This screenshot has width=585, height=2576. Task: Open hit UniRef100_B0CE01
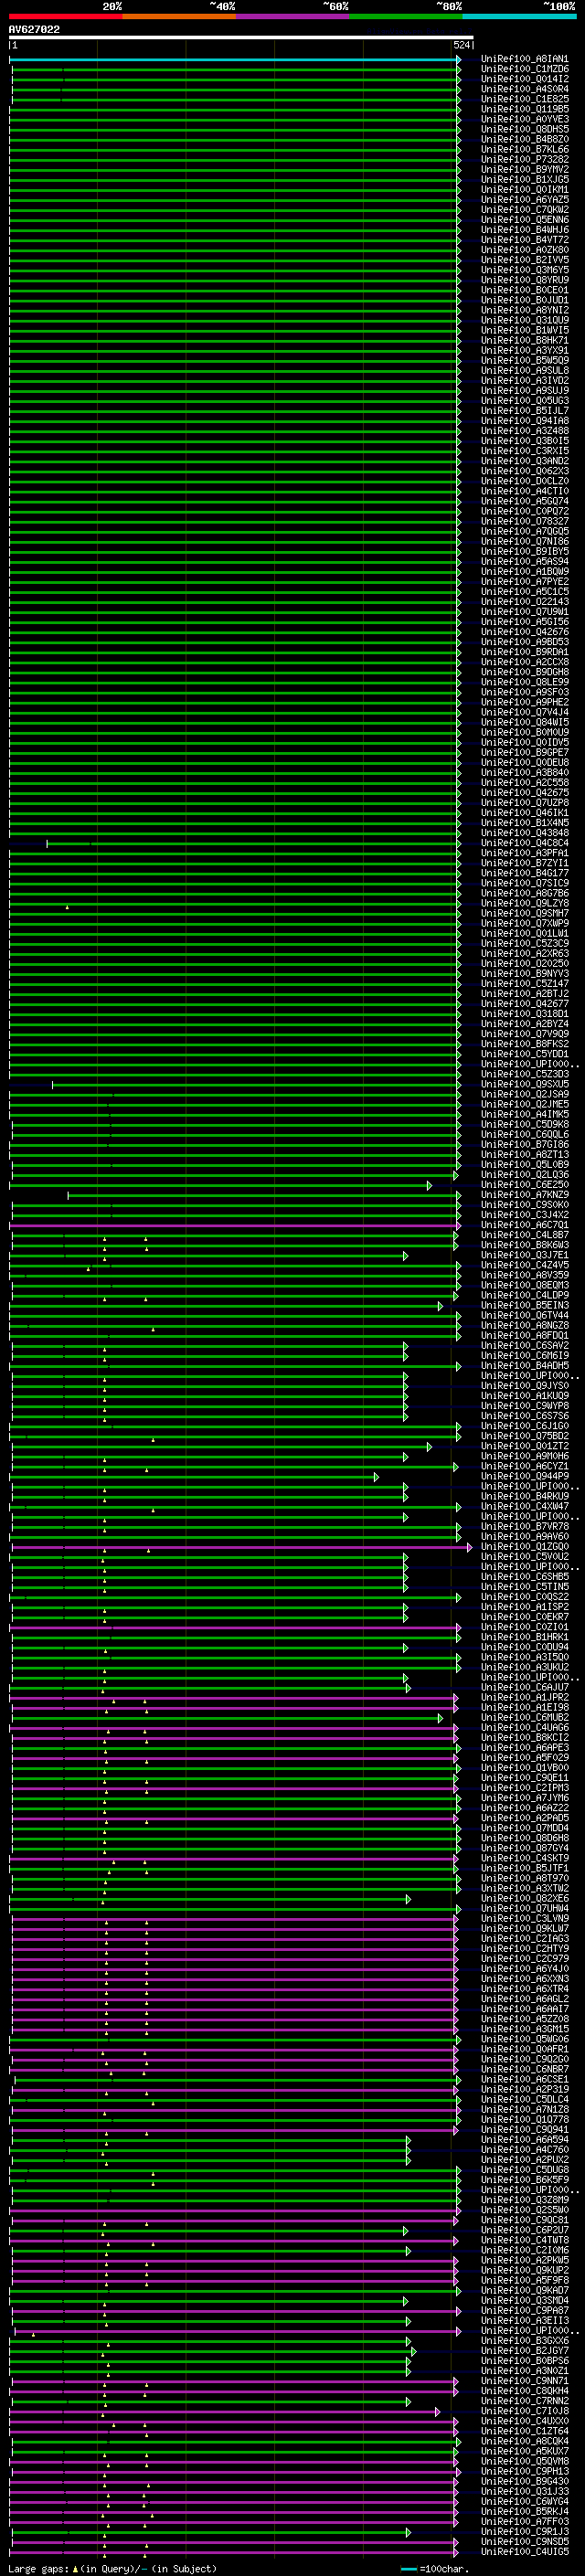[525, 290]
